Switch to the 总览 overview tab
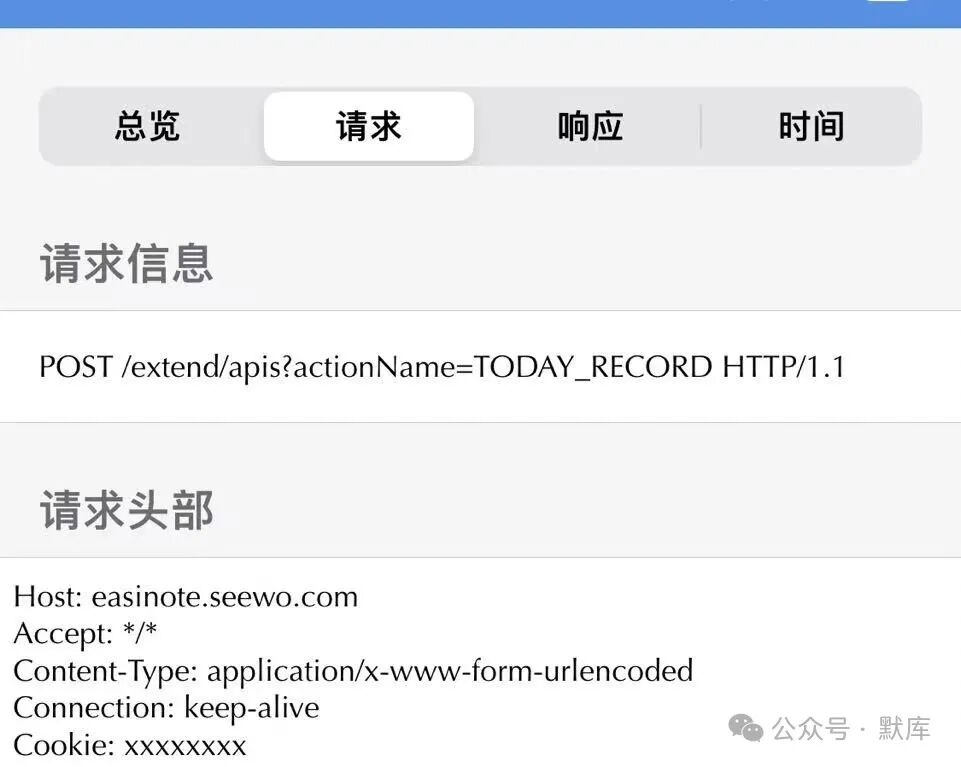Viewport: 961px width, 767px height. [x=148, y=126]
